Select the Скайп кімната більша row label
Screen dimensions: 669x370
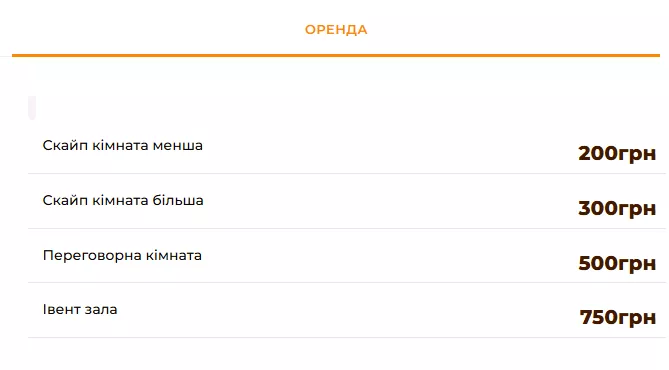pyautogui.click(x=123, y=200)
